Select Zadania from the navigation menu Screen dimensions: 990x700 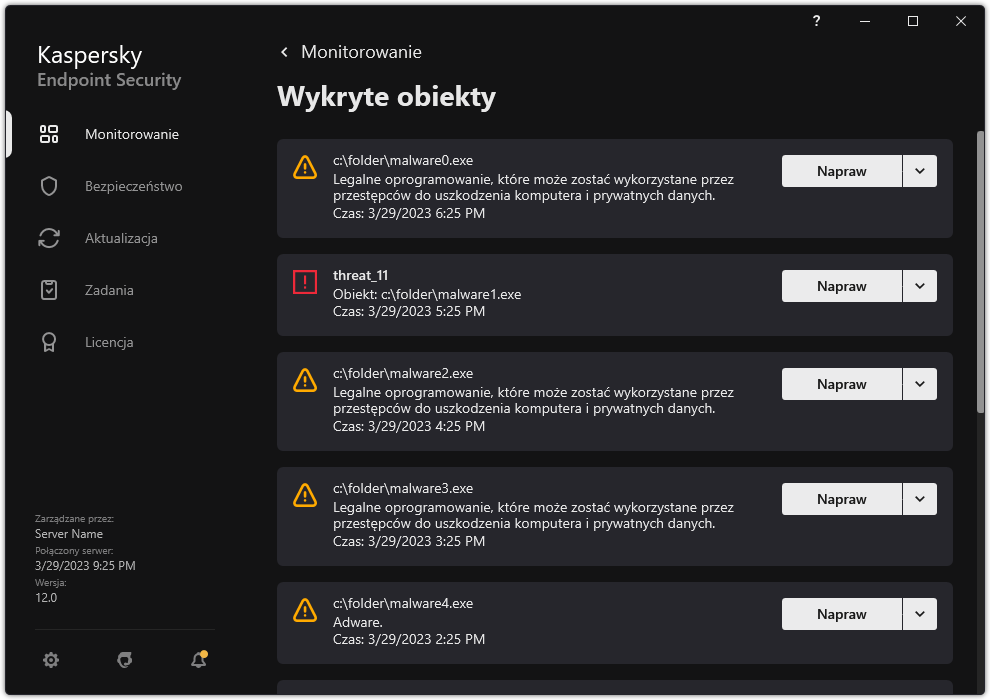pos(108,289)
